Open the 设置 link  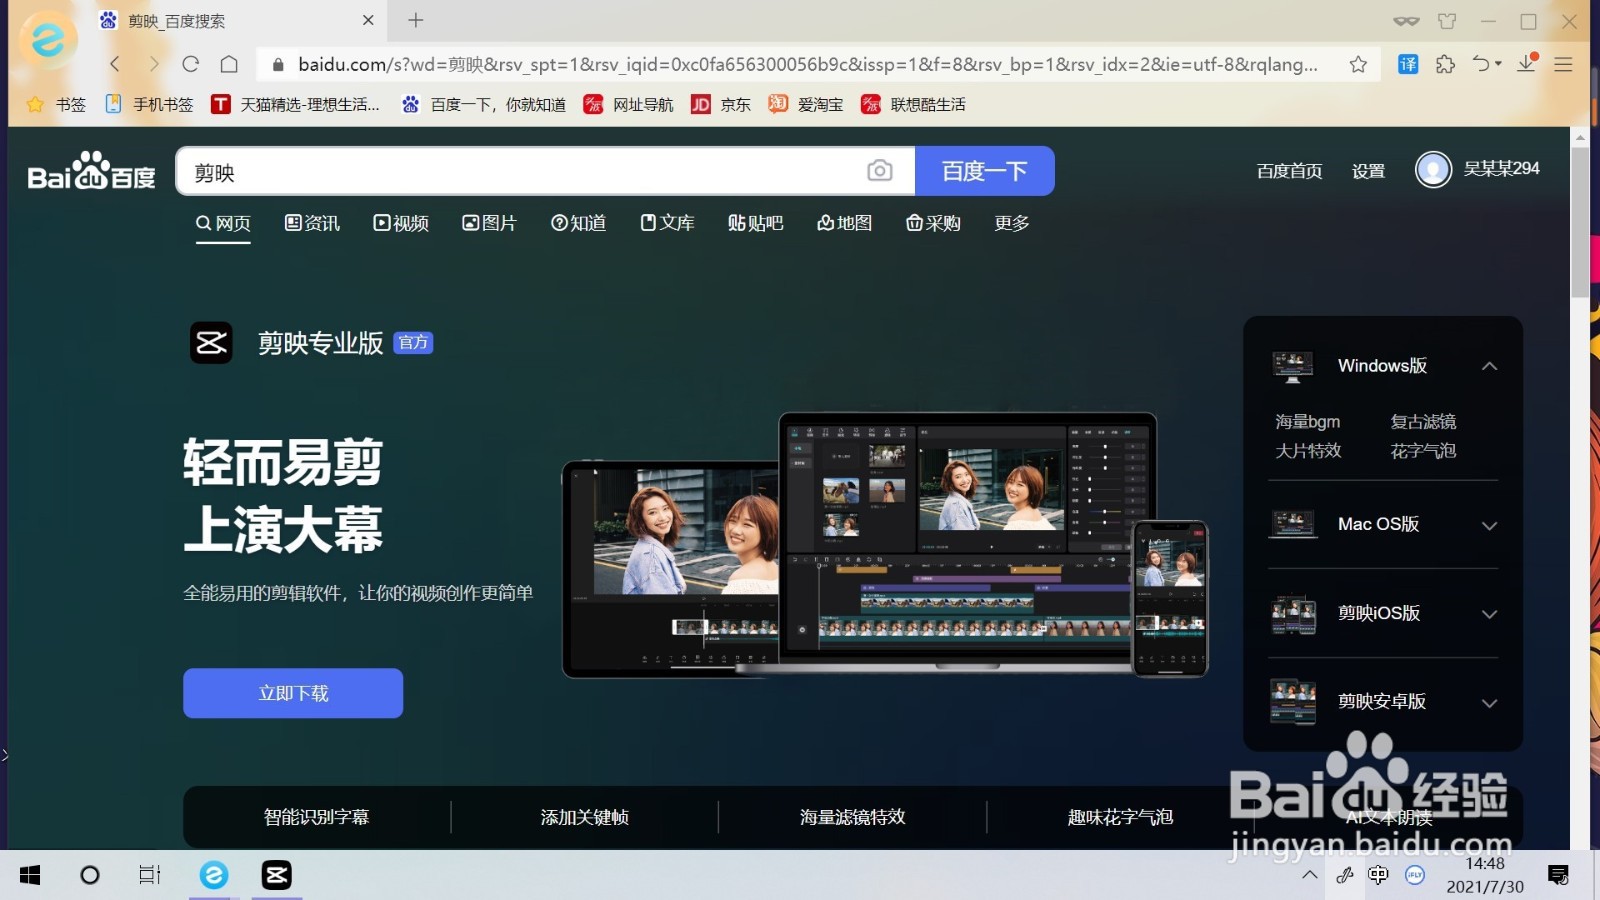(x=1368, y=171)
